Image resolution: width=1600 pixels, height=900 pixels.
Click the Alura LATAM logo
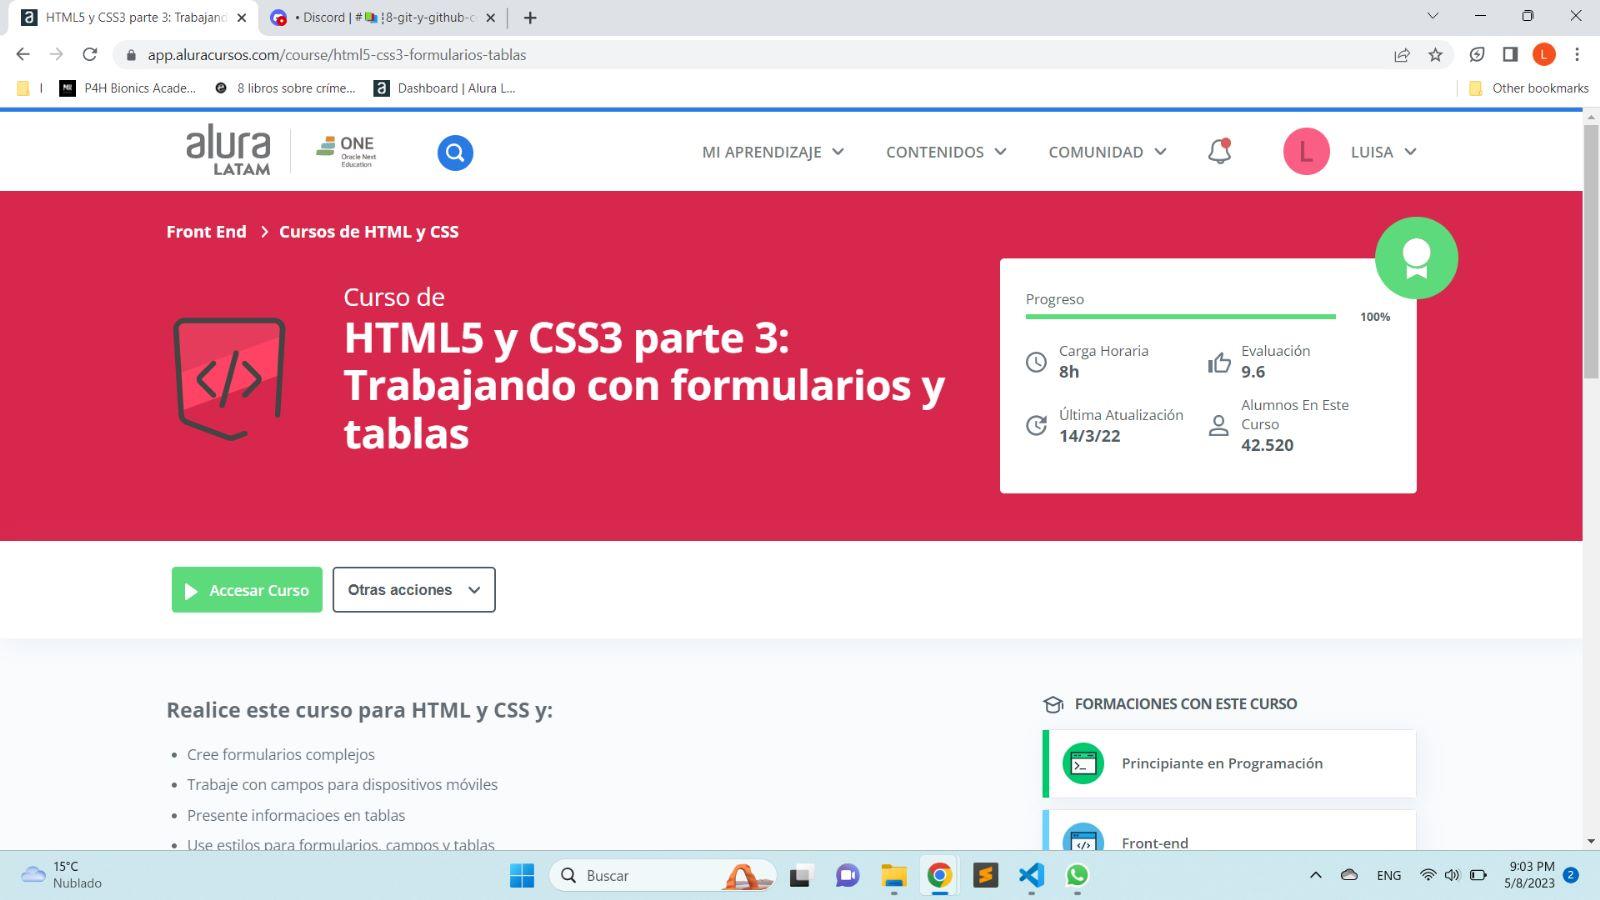coord(228,150)
